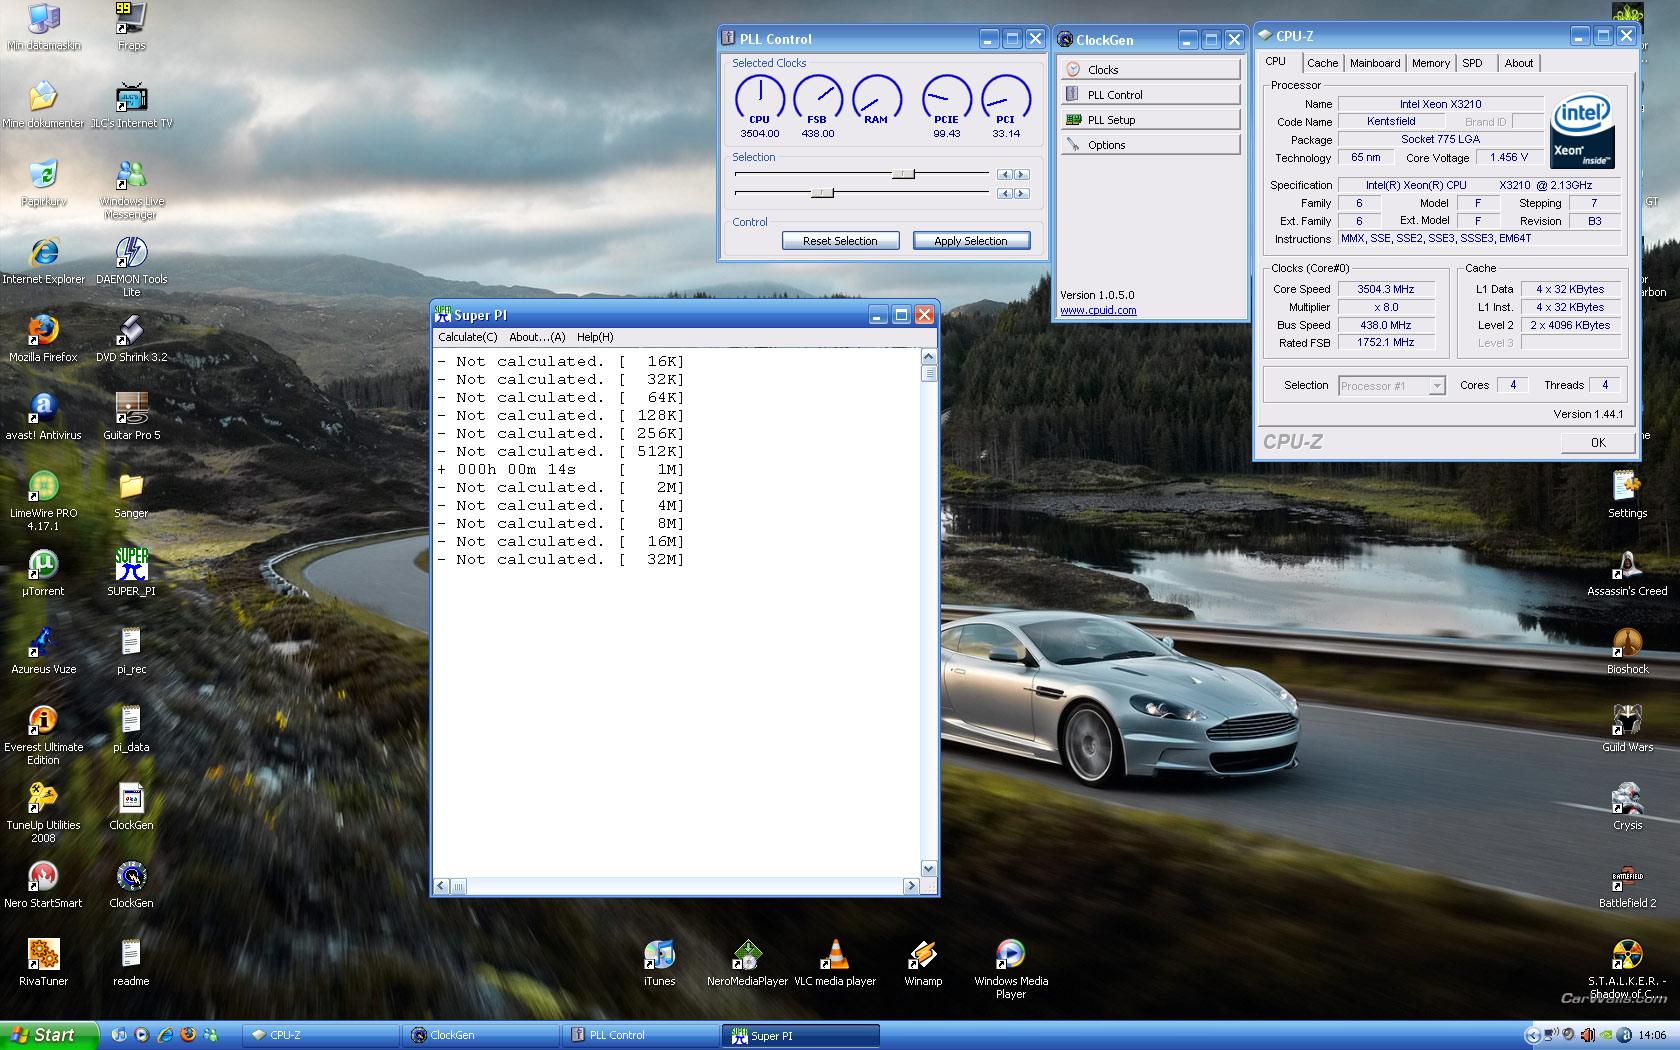Viewport: 1680px width, 1050px height.
Task: Open About tab in CPU-Z
Action: point(1518,63)
